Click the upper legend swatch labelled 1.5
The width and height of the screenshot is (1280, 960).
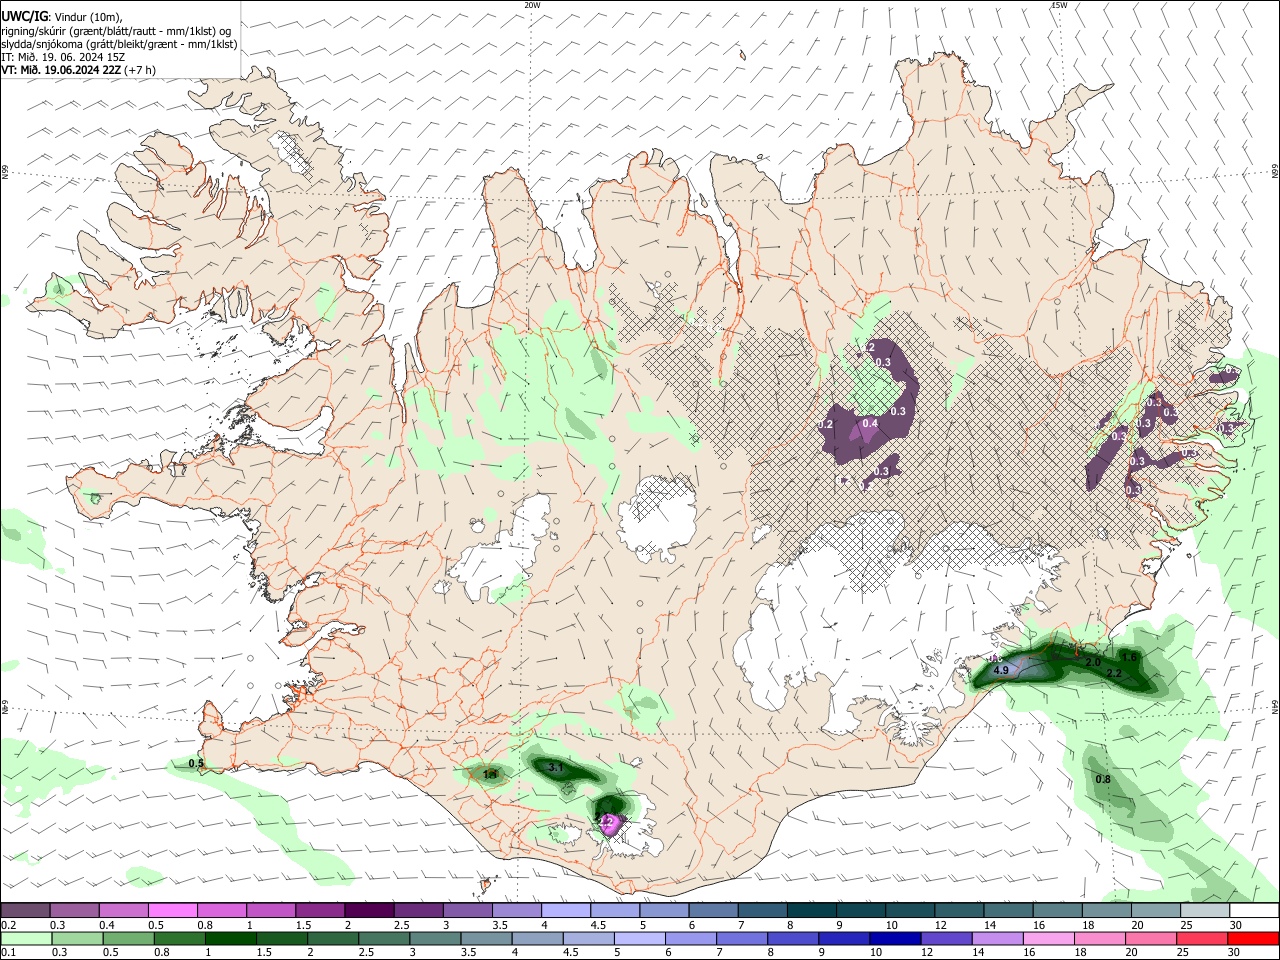[320, 911]
